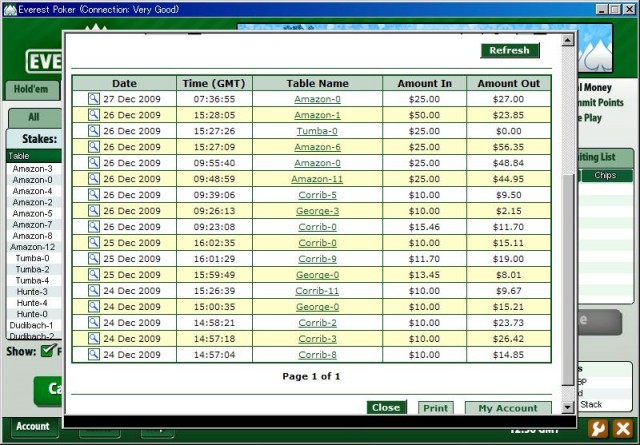
Task: Open the Account button at bottom left
Action: coord(33,426)
